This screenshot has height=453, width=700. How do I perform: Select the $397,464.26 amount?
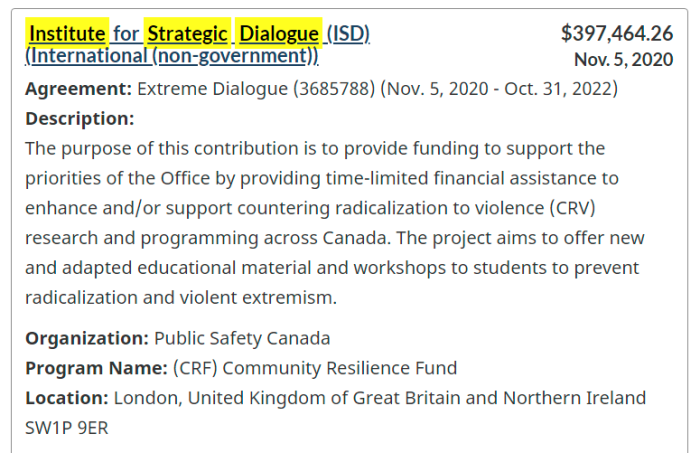[x=617, y=33]
